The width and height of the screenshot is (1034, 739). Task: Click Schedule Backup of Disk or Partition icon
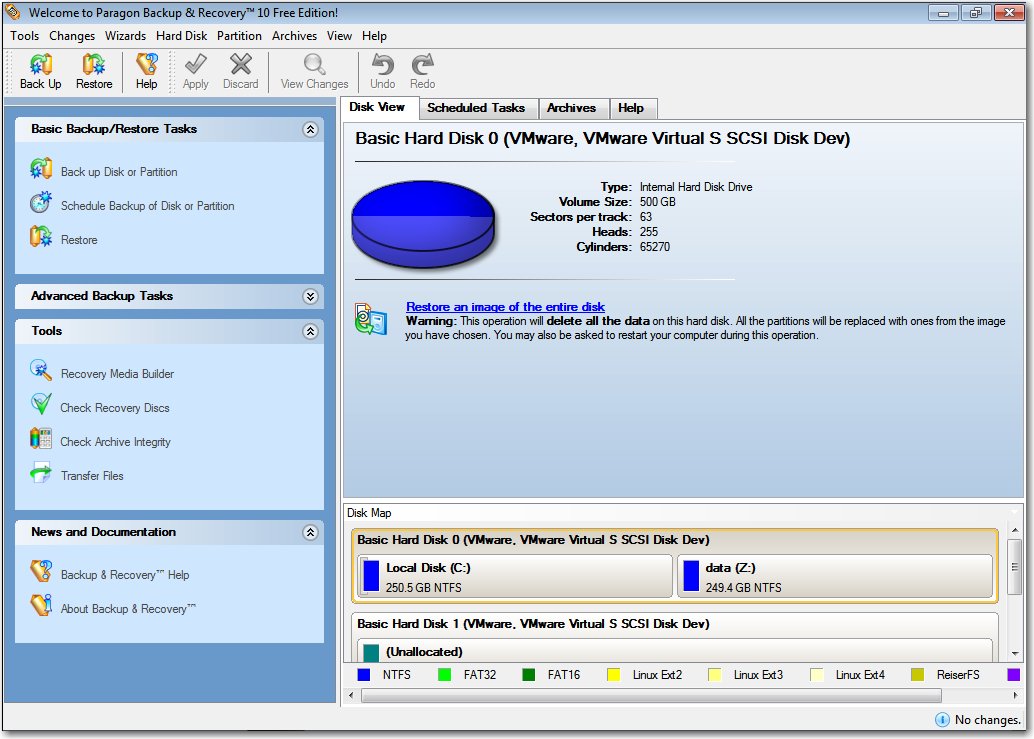point(41,204)
